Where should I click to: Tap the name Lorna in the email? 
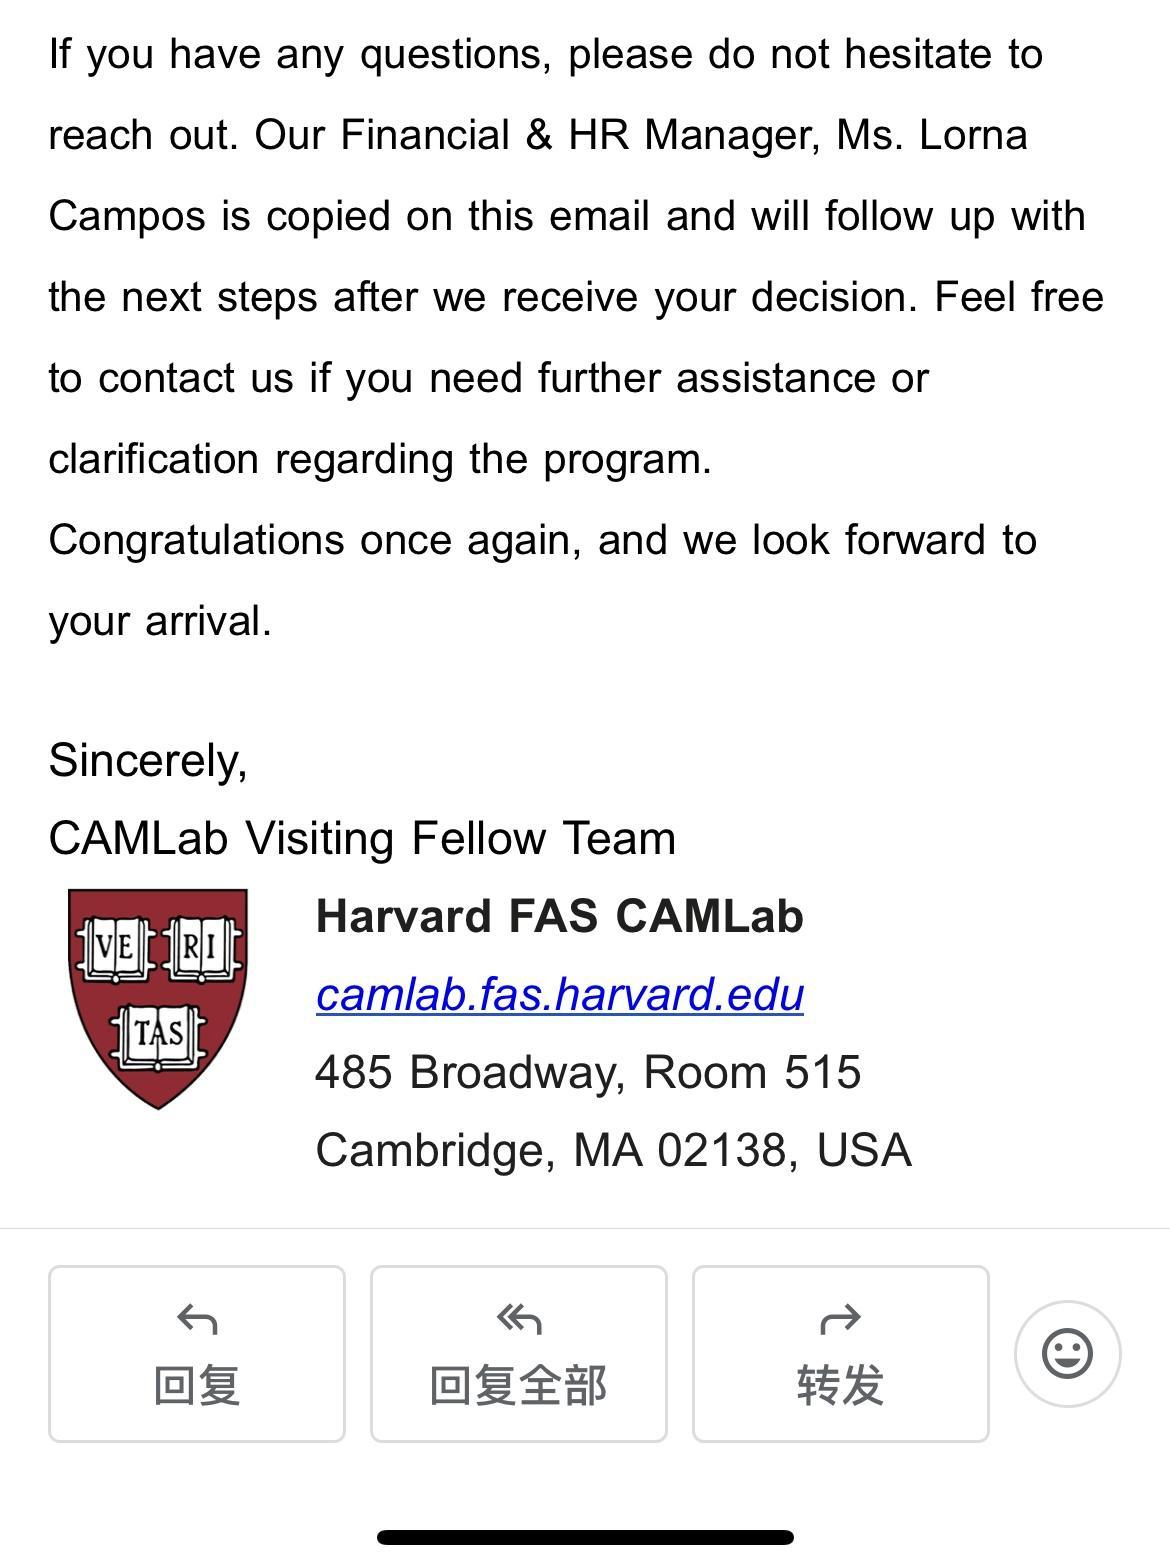point(973,135)
